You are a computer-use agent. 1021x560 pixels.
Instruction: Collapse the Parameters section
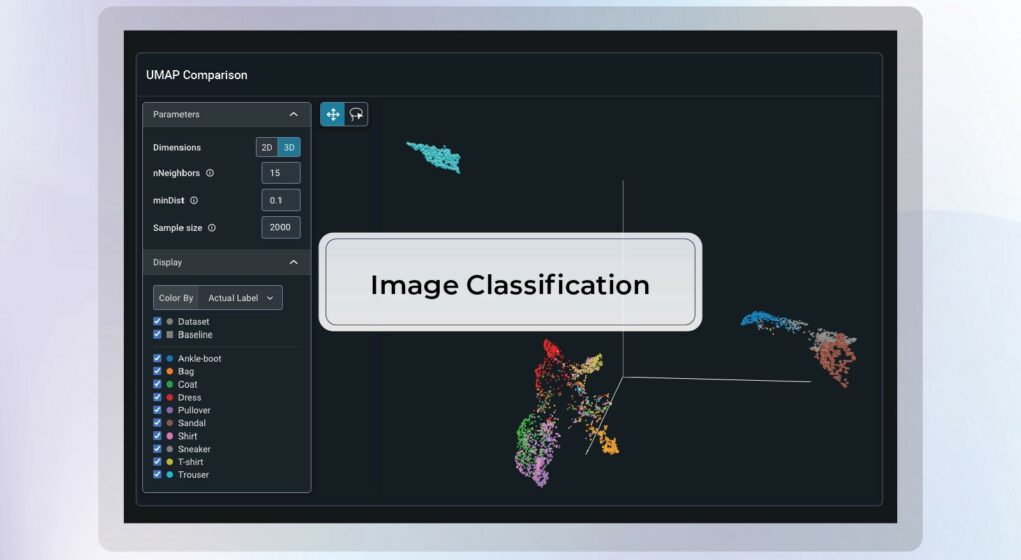point(294,115)
